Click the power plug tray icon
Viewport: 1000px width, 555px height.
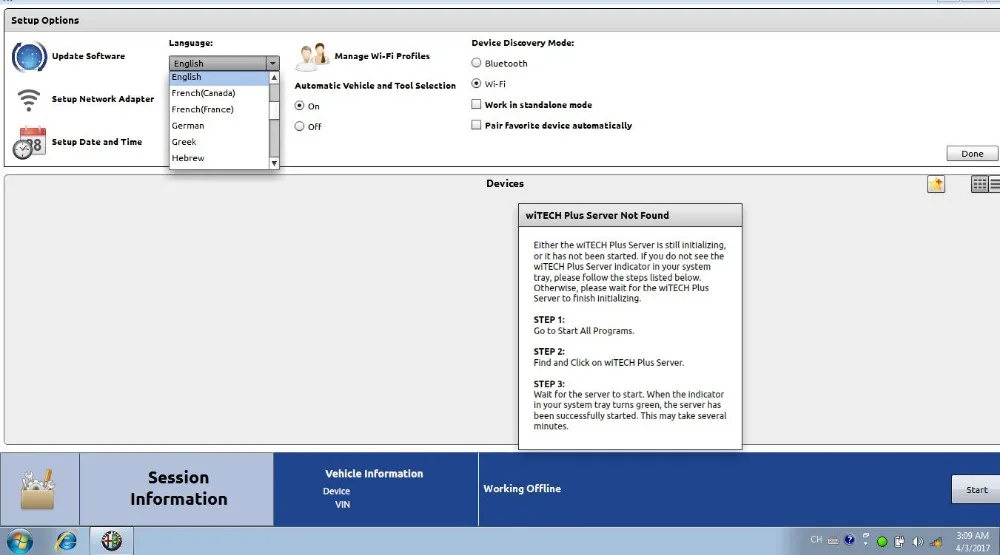point(899,542)
